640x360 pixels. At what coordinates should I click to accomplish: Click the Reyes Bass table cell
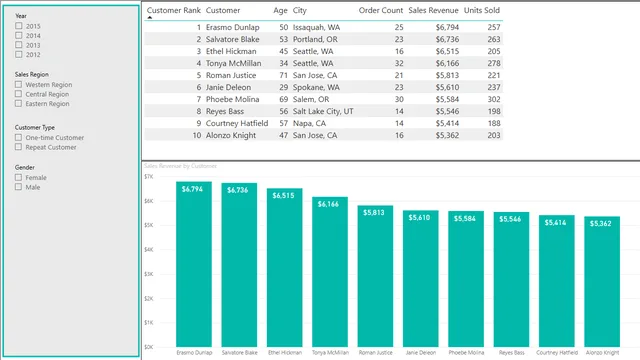(x=224, y=111)
